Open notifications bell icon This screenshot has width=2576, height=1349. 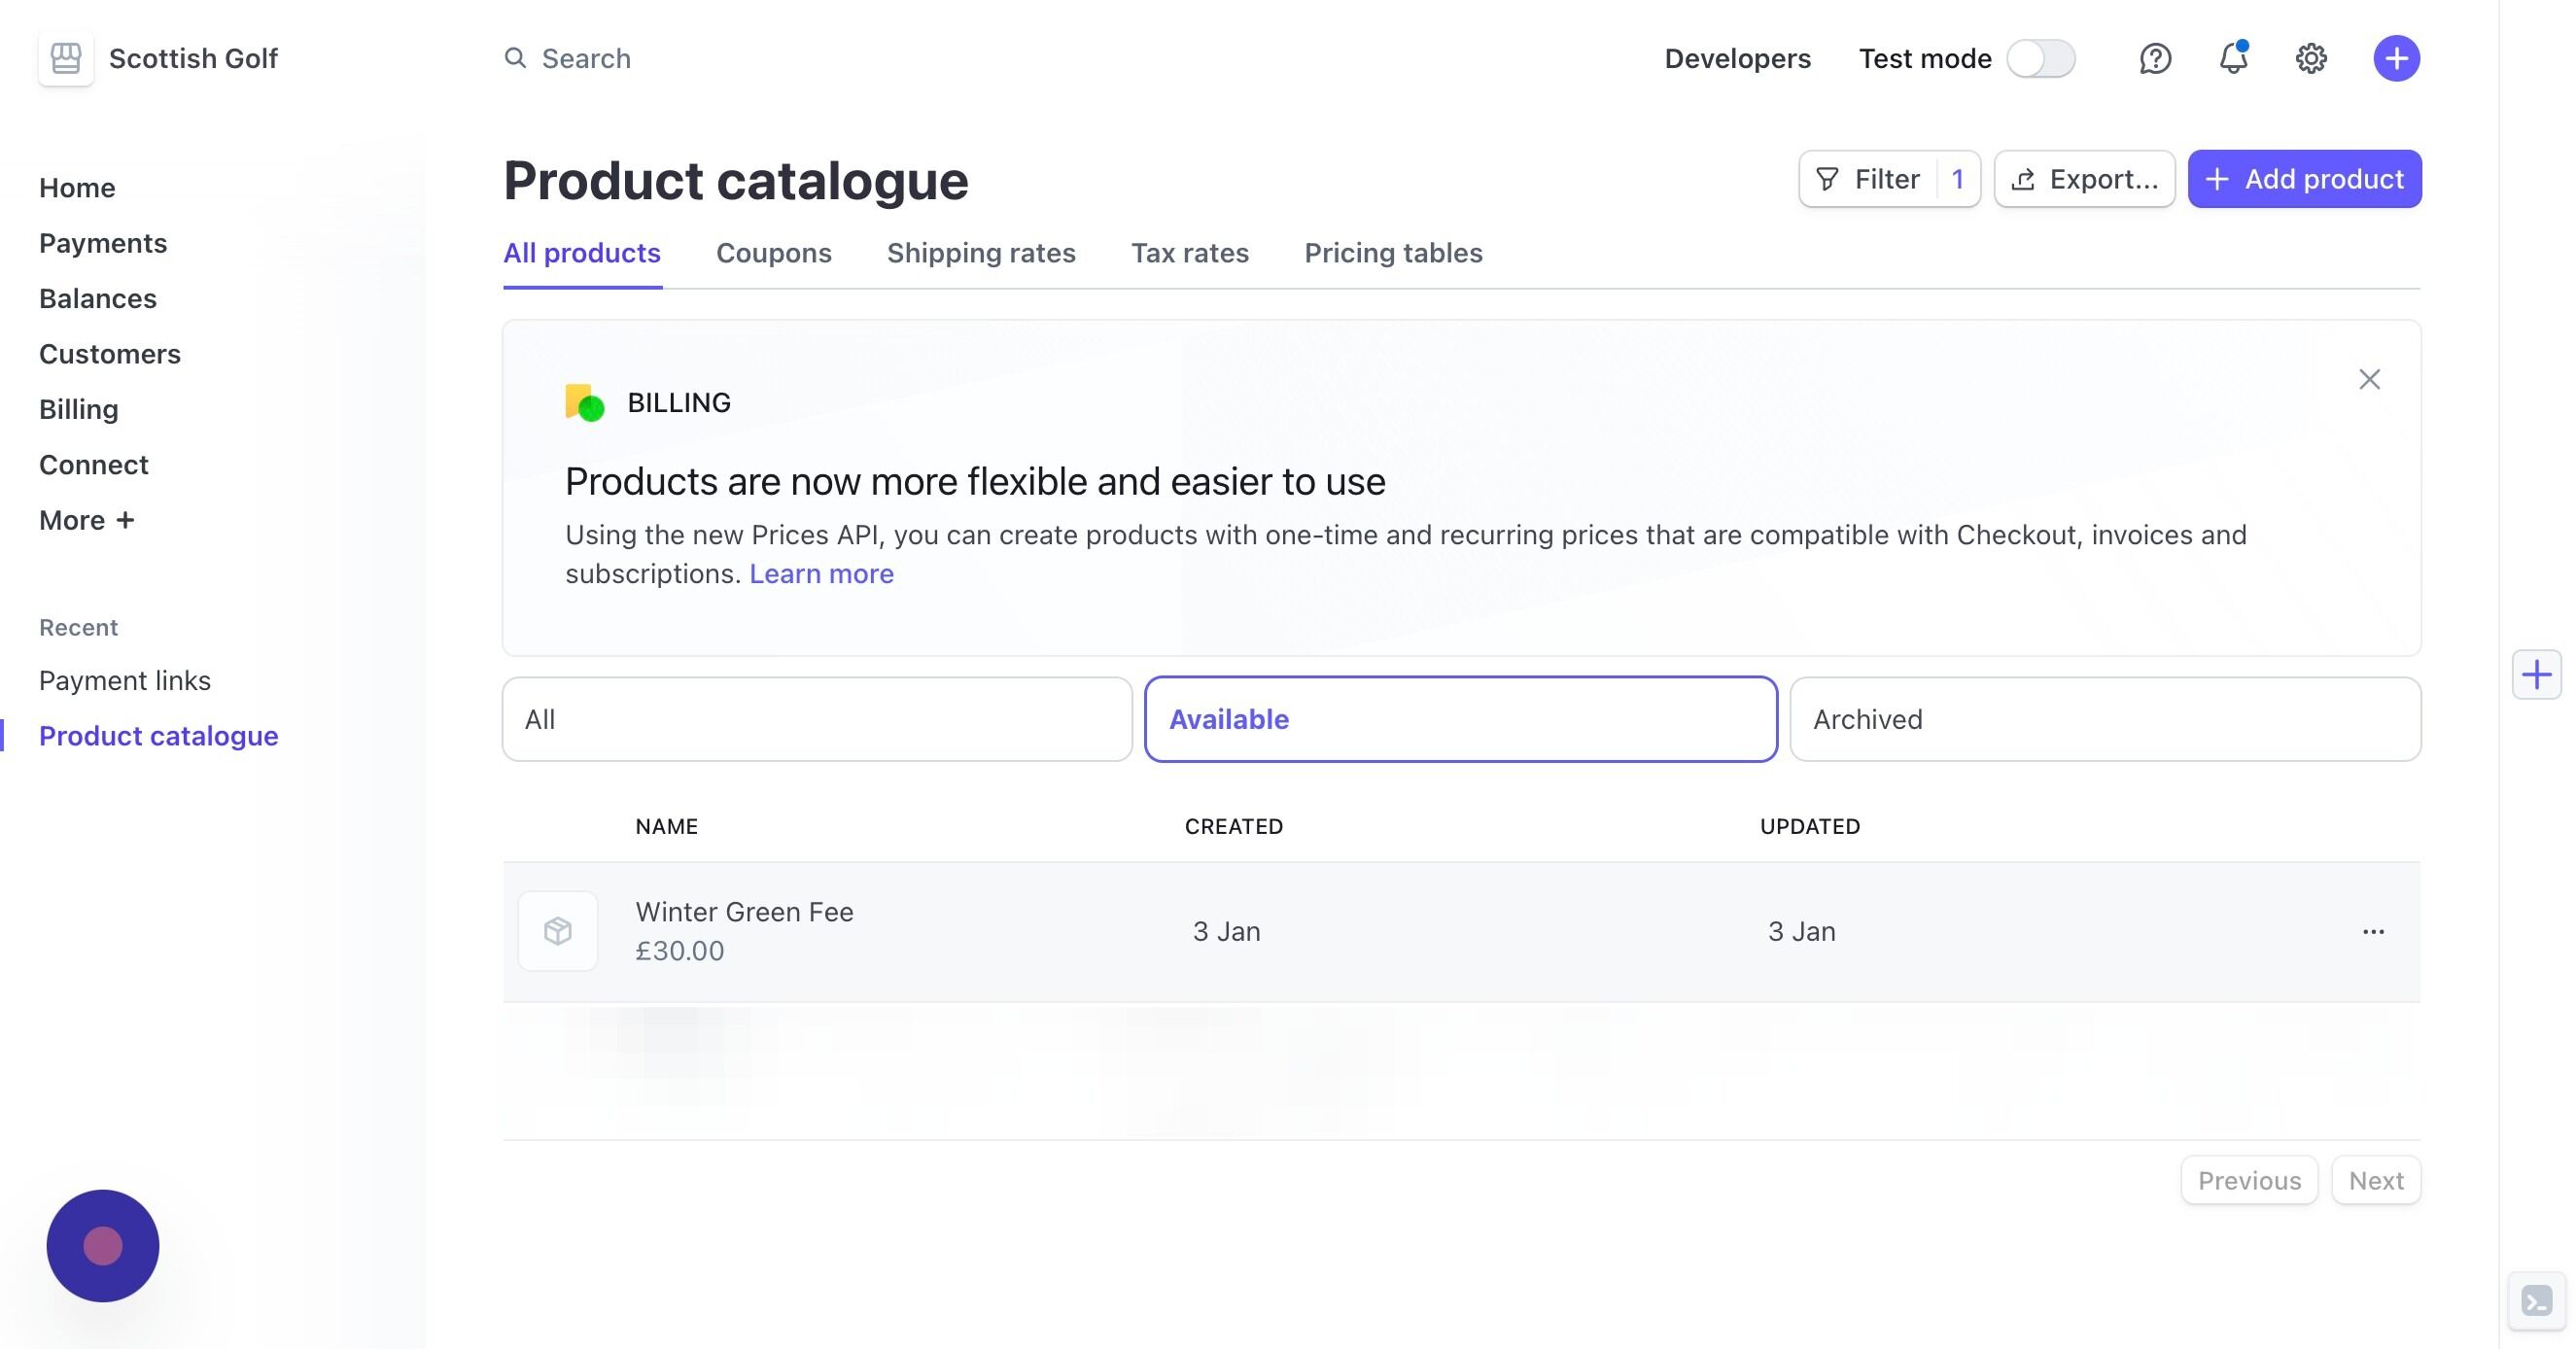(x=2233, y=59)
